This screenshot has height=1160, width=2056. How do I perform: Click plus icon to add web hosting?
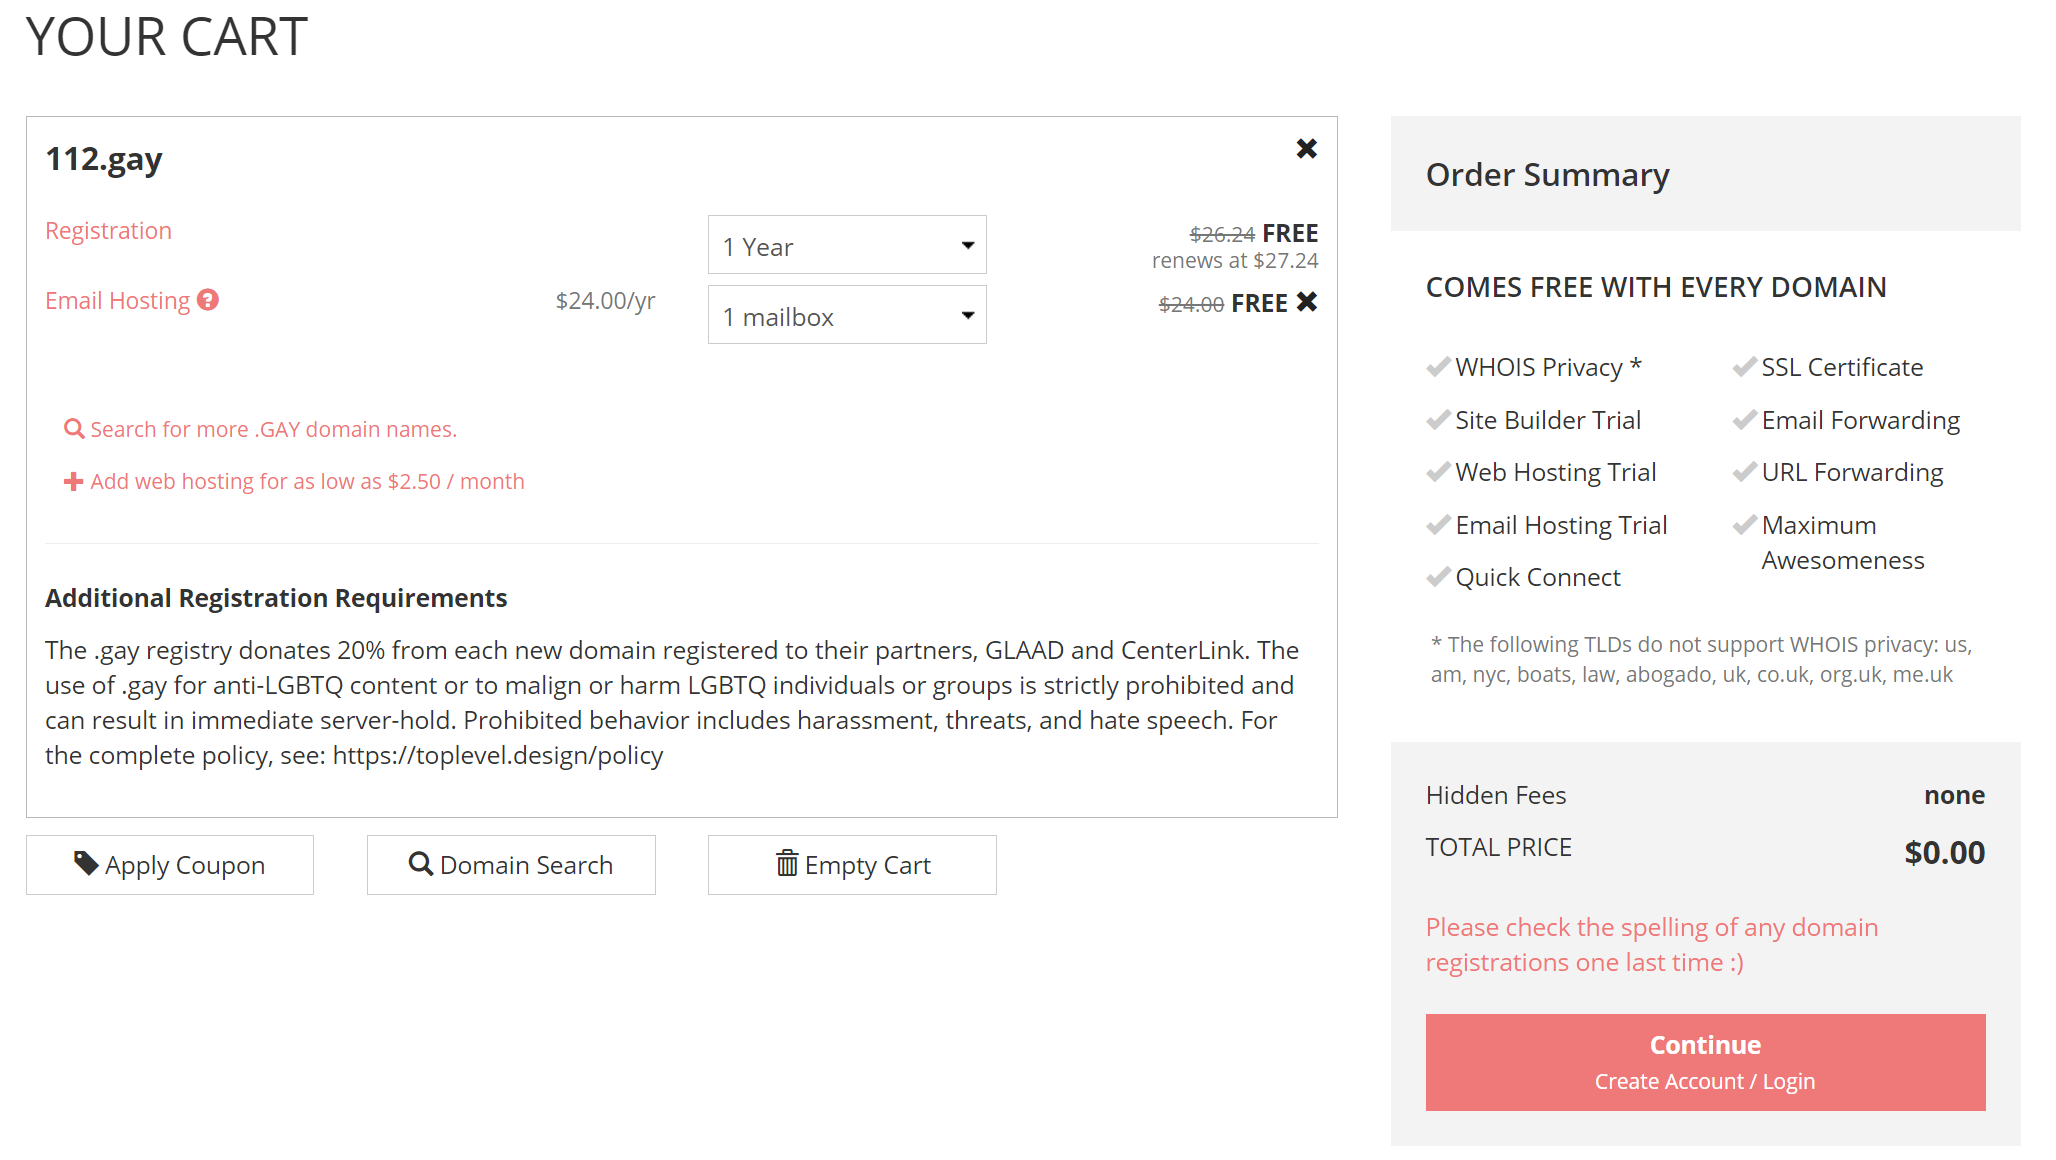coord(74,482)
